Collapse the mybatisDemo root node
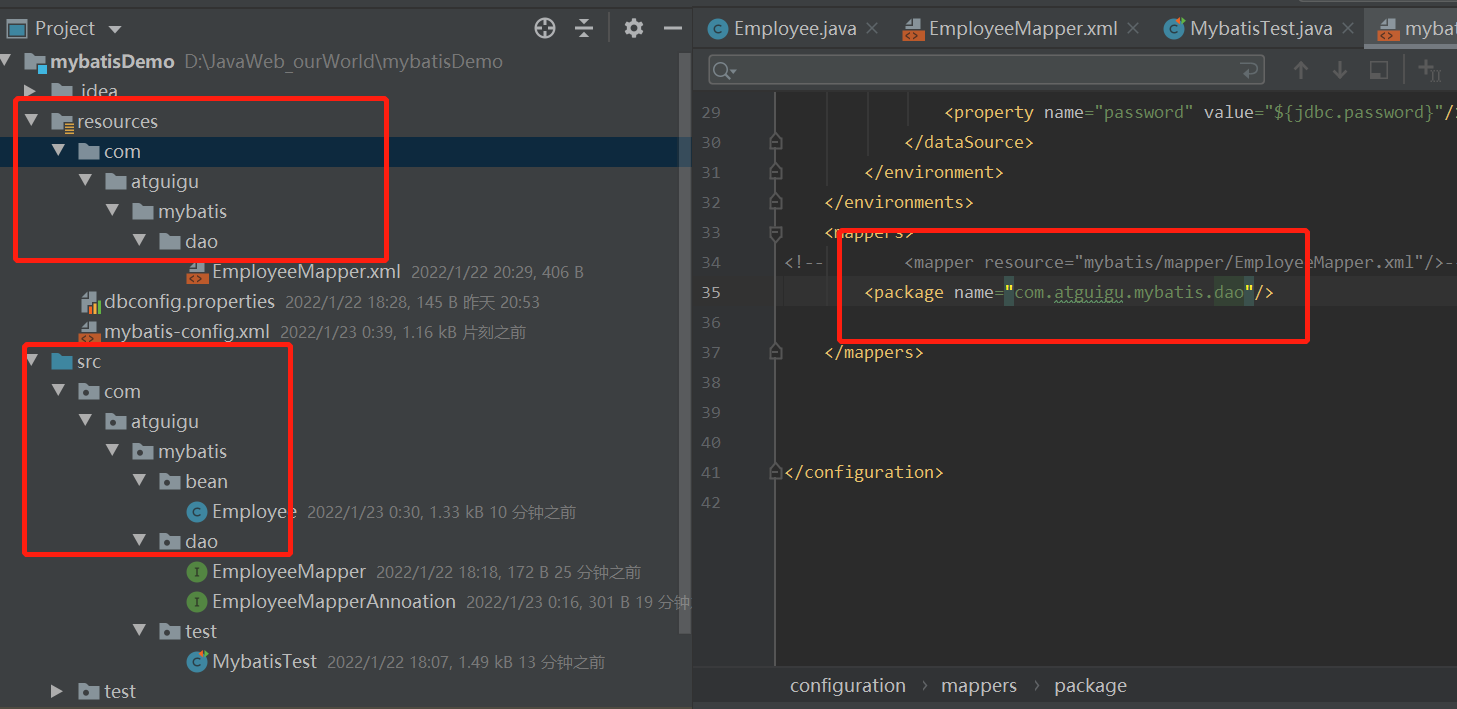Image resolution: width=1457 pixels, height=709 pixels. [x=7, y=62]
